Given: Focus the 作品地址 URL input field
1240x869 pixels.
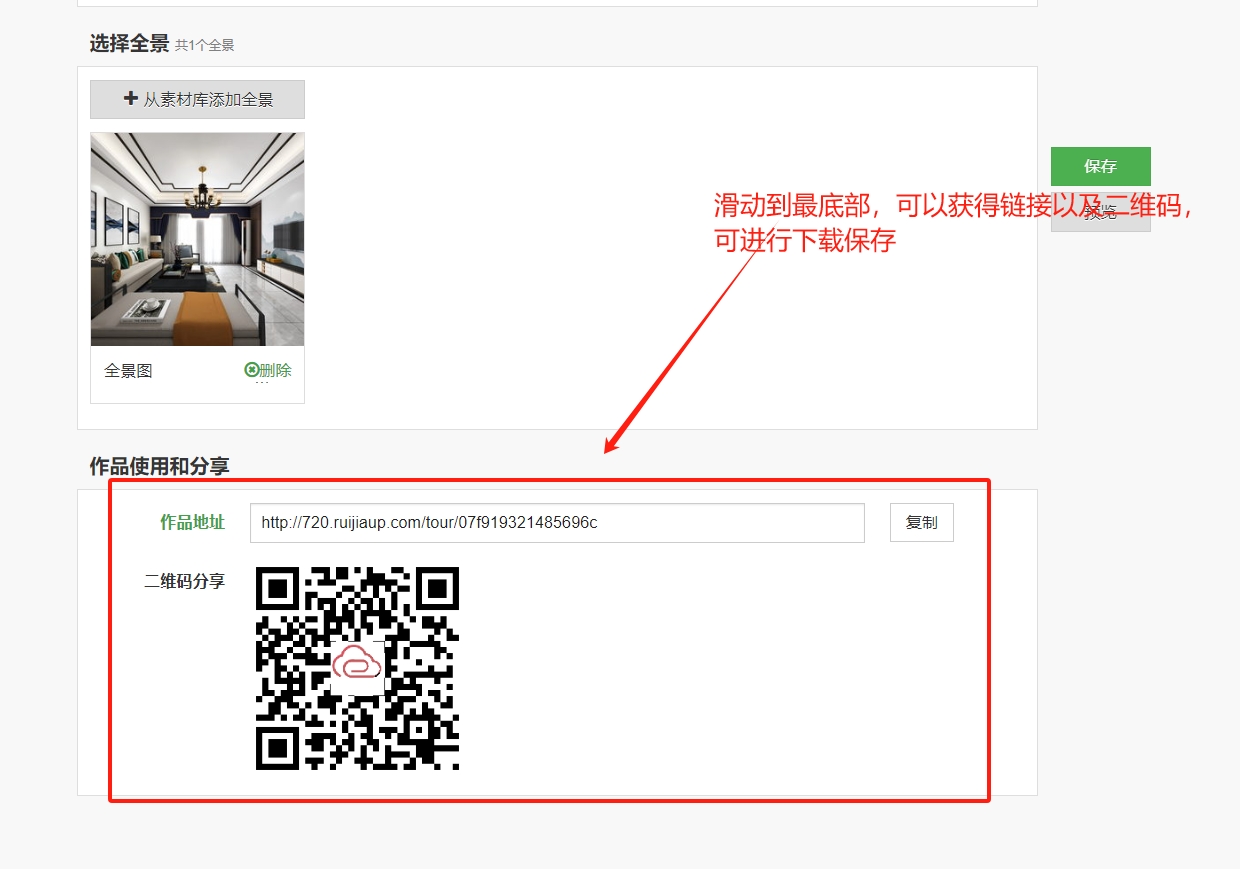Looking at the screenshot, I should point(556,523).
